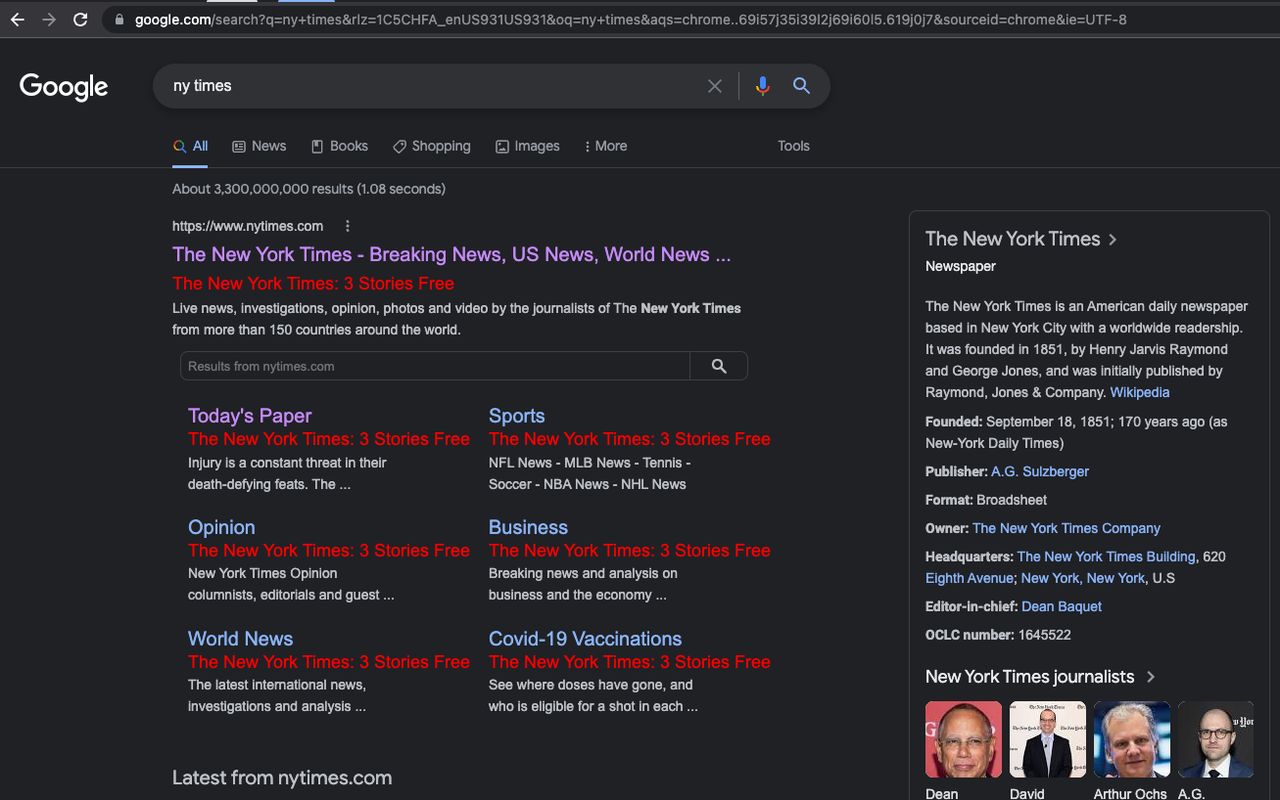This screenshot has height=800, width=1280.
Task: Click the arrow beside The New York Times panel title
Action: [1113, 239]
